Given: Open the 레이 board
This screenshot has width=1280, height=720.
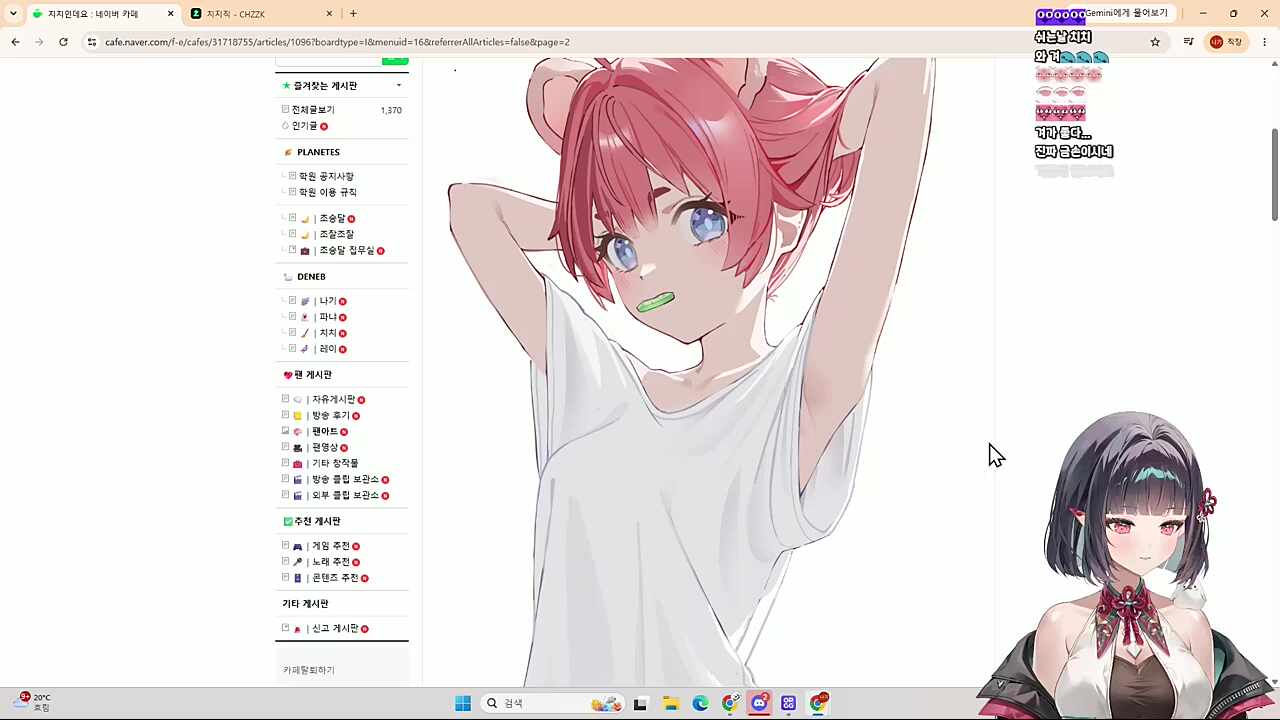Looking at the screenshot, I should click(x=328, y=349).
